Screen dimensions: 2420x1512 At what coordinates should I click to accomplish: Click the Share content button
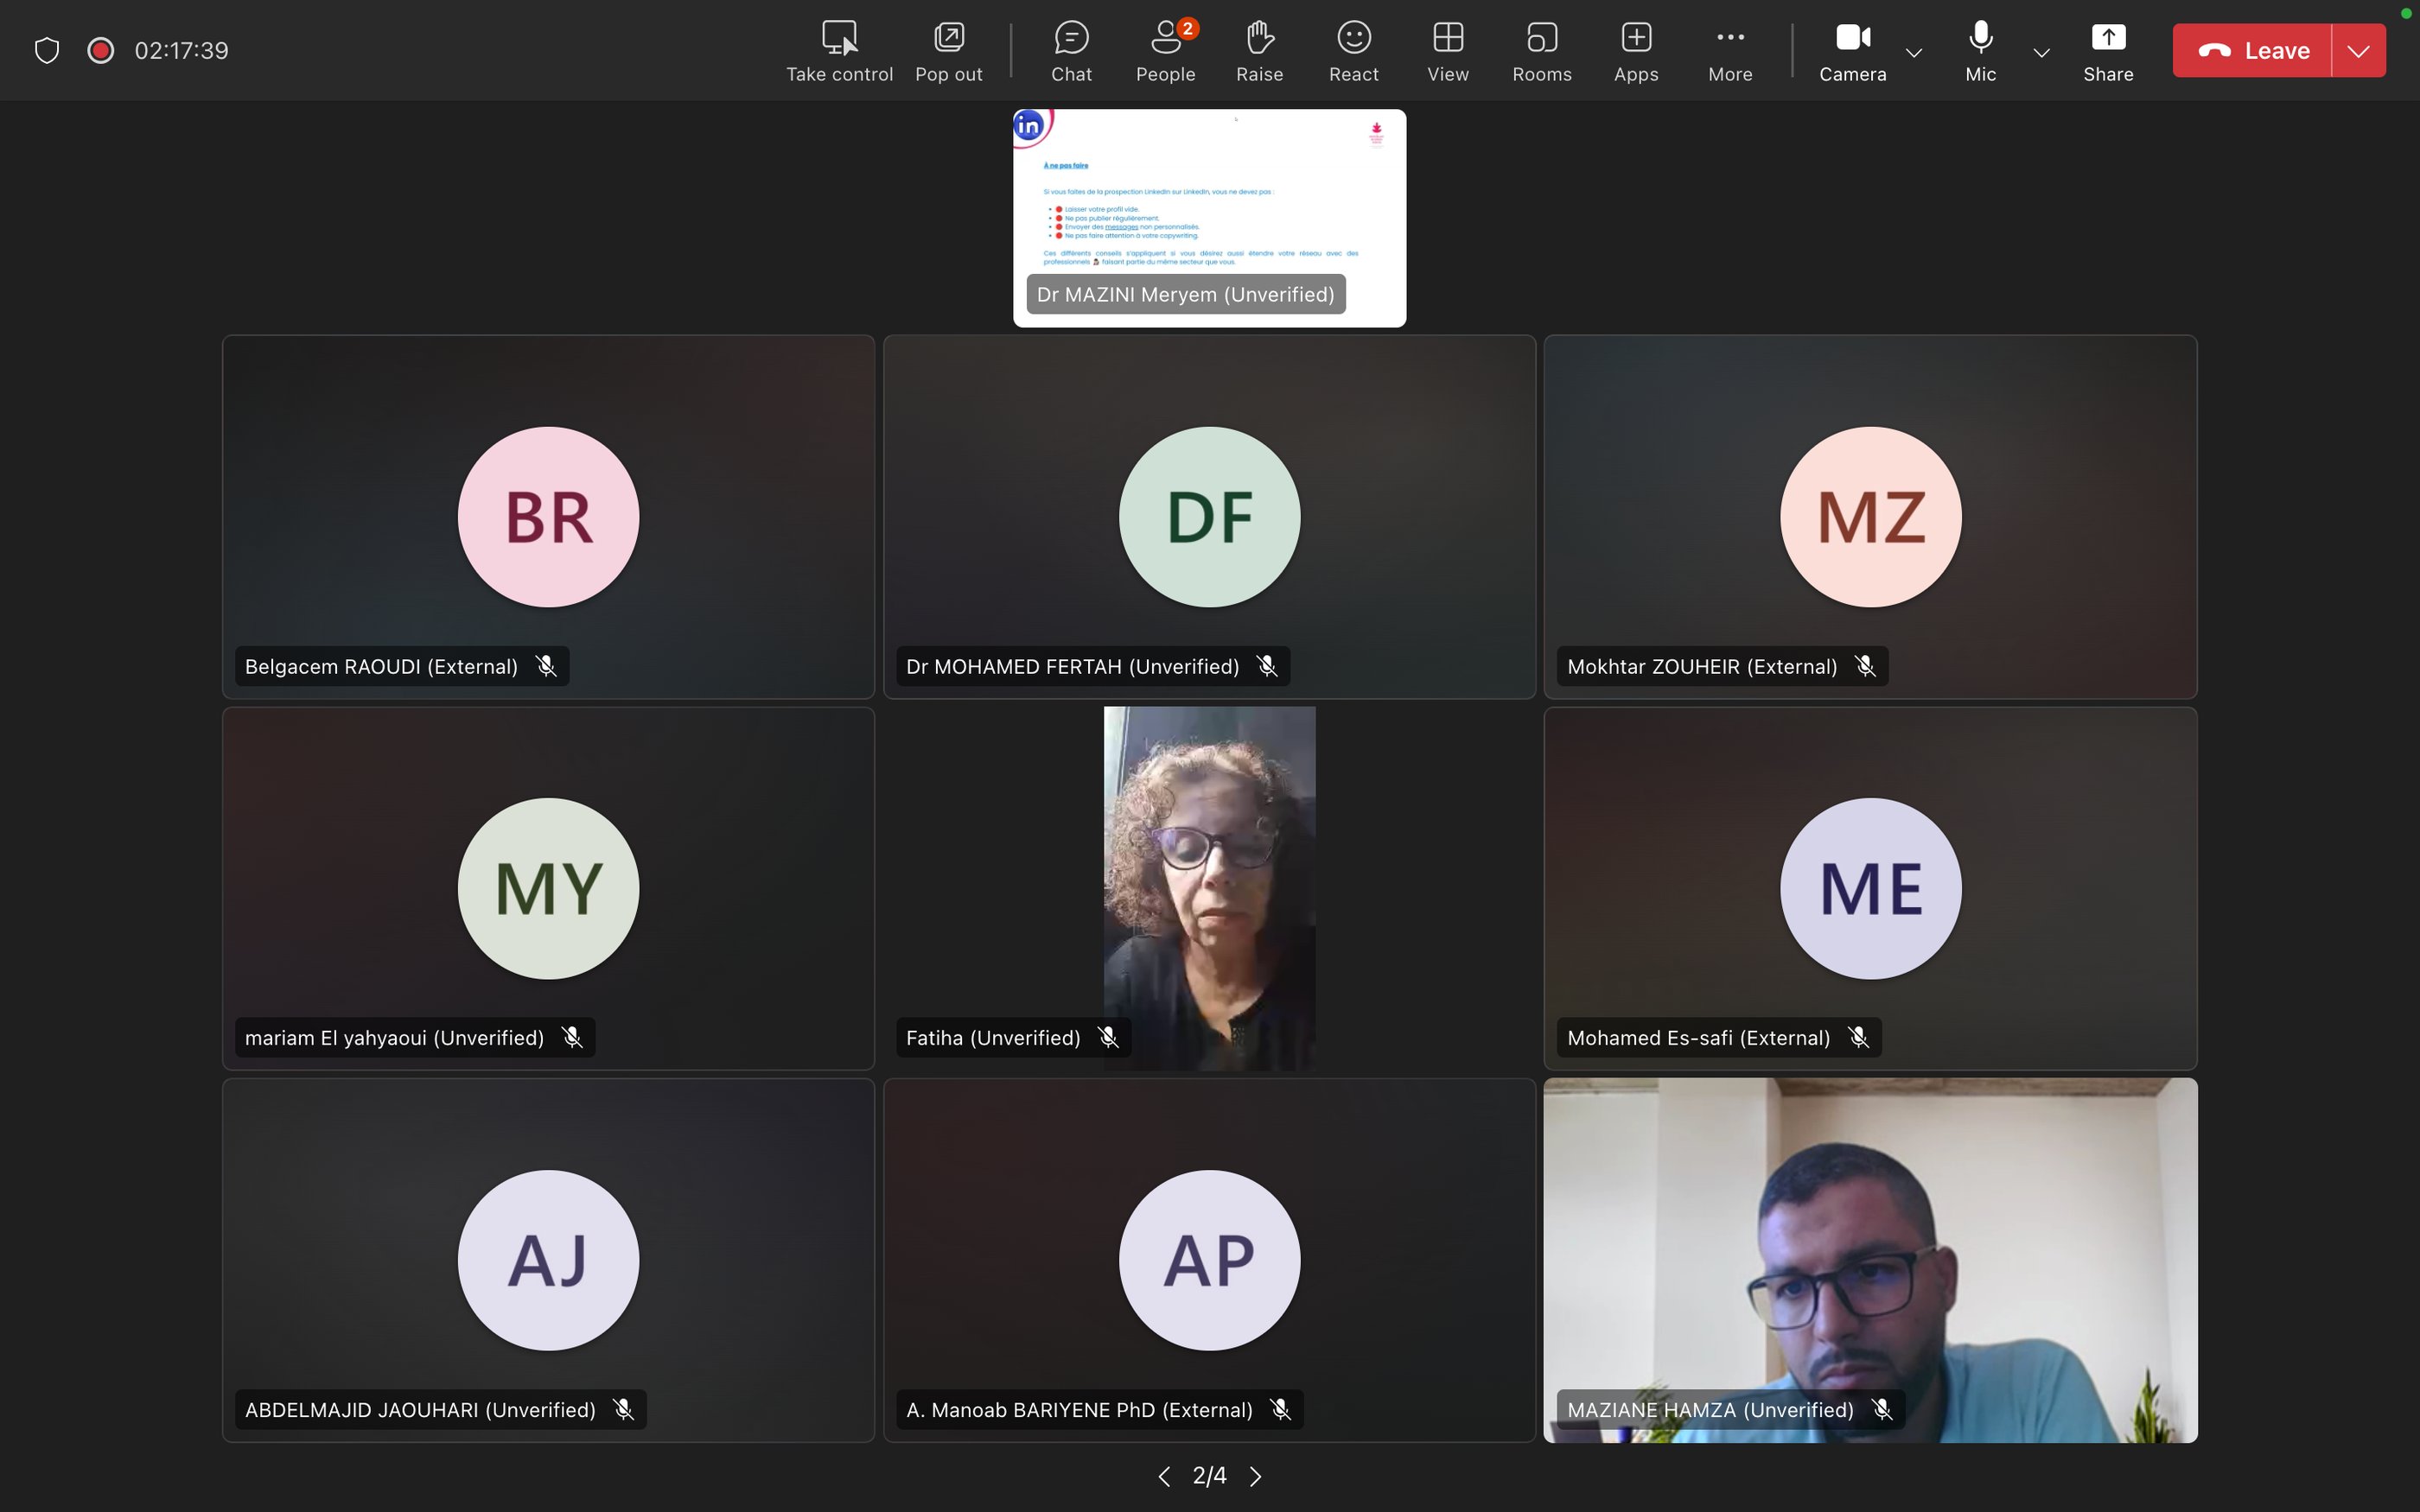point(2108,50)
